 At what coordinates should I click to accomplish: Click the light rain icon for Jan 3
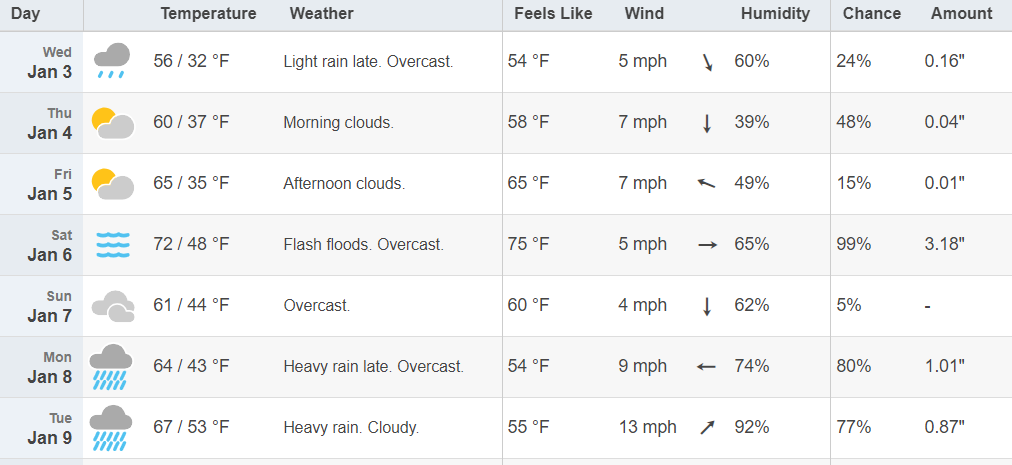click(112, 61)
